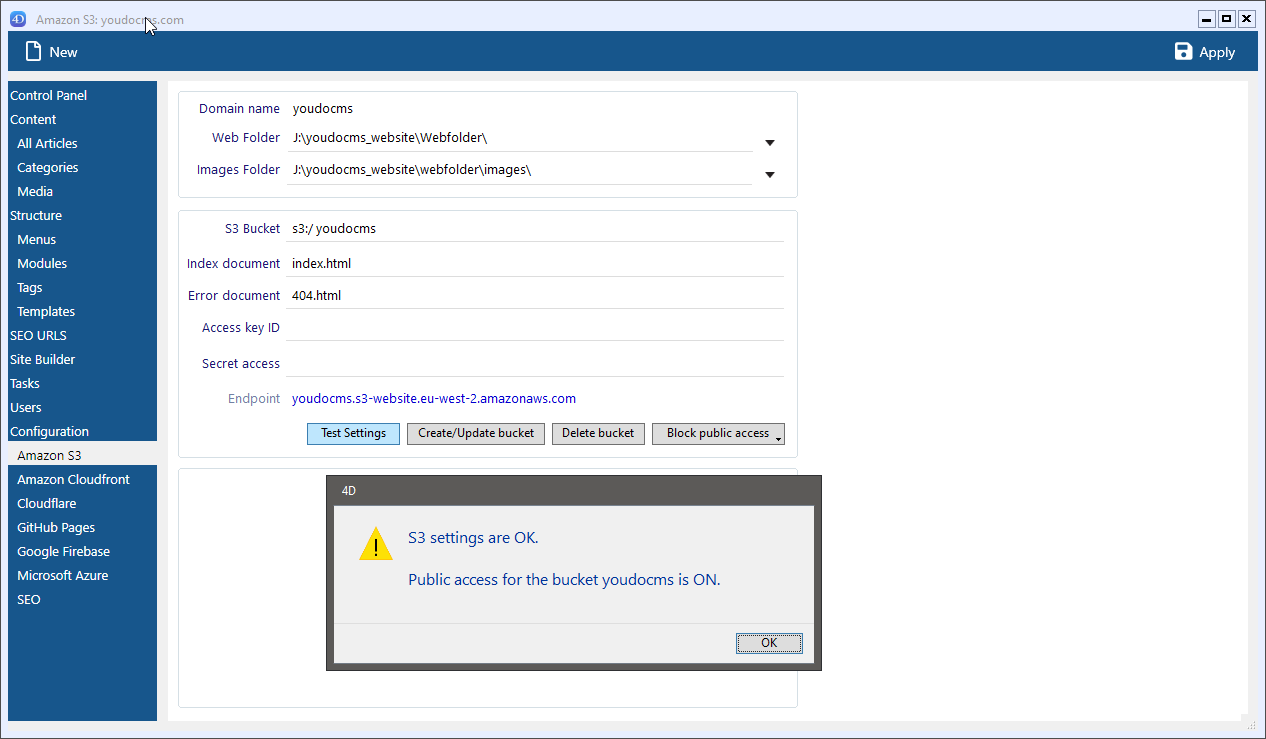Click the Test Settings button
This screenshot has width=1266, height=739.
point(353,433)
